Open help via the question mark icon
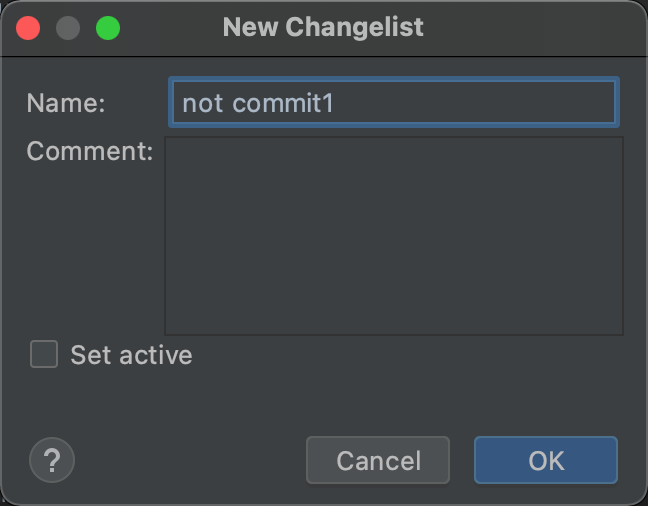This screenshot has height=506, width=648. pos(52,461)
